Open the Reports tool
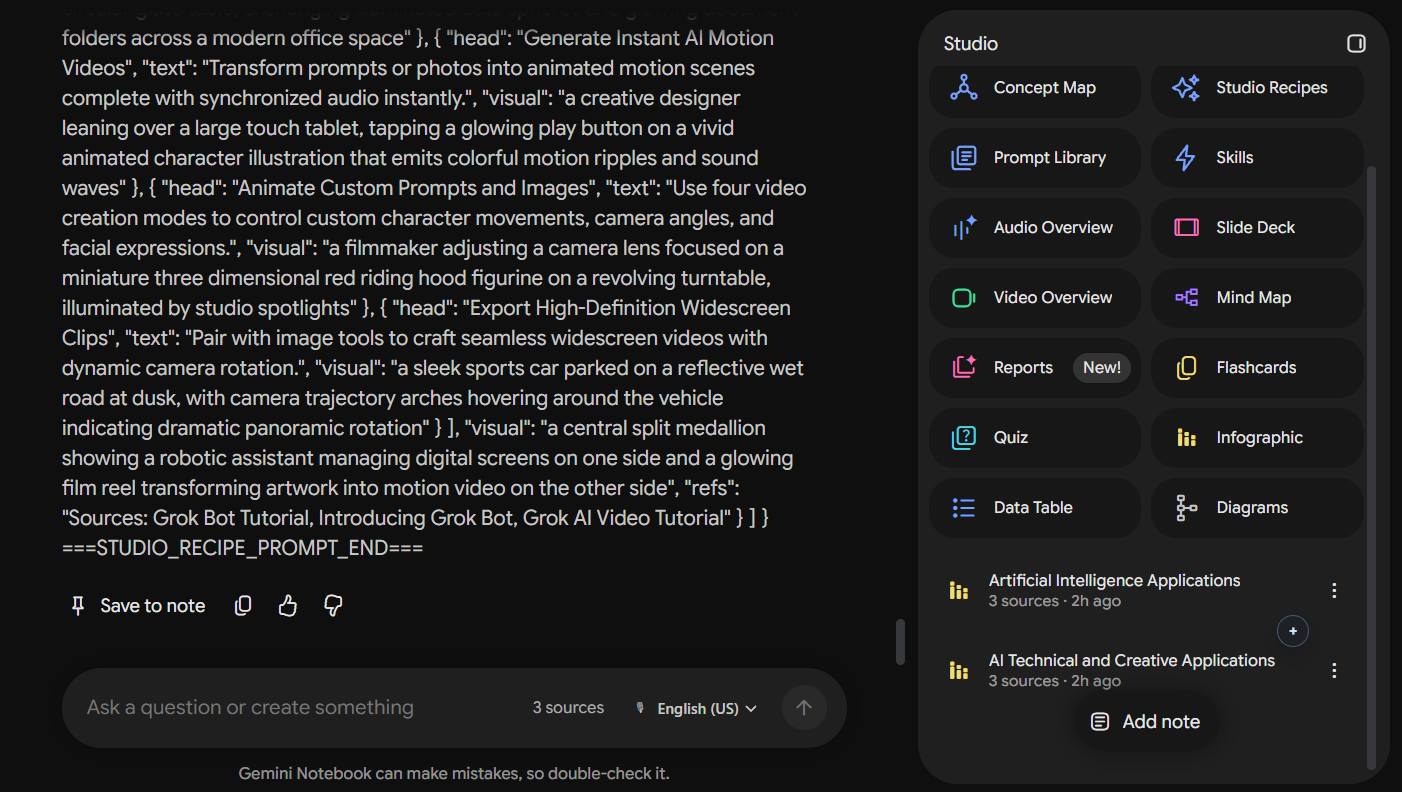Image resolution: width=1402 pixels, height=792 pixels. tap(1034, 368)
